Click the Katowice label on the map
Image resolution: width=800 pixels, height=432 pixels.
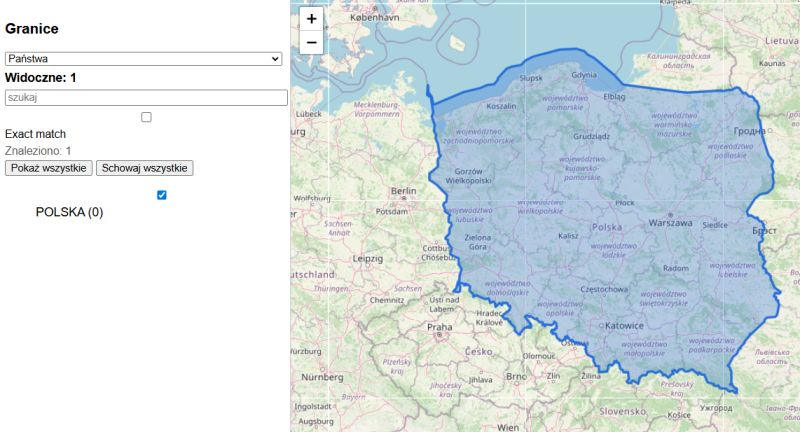click(624, 325)
